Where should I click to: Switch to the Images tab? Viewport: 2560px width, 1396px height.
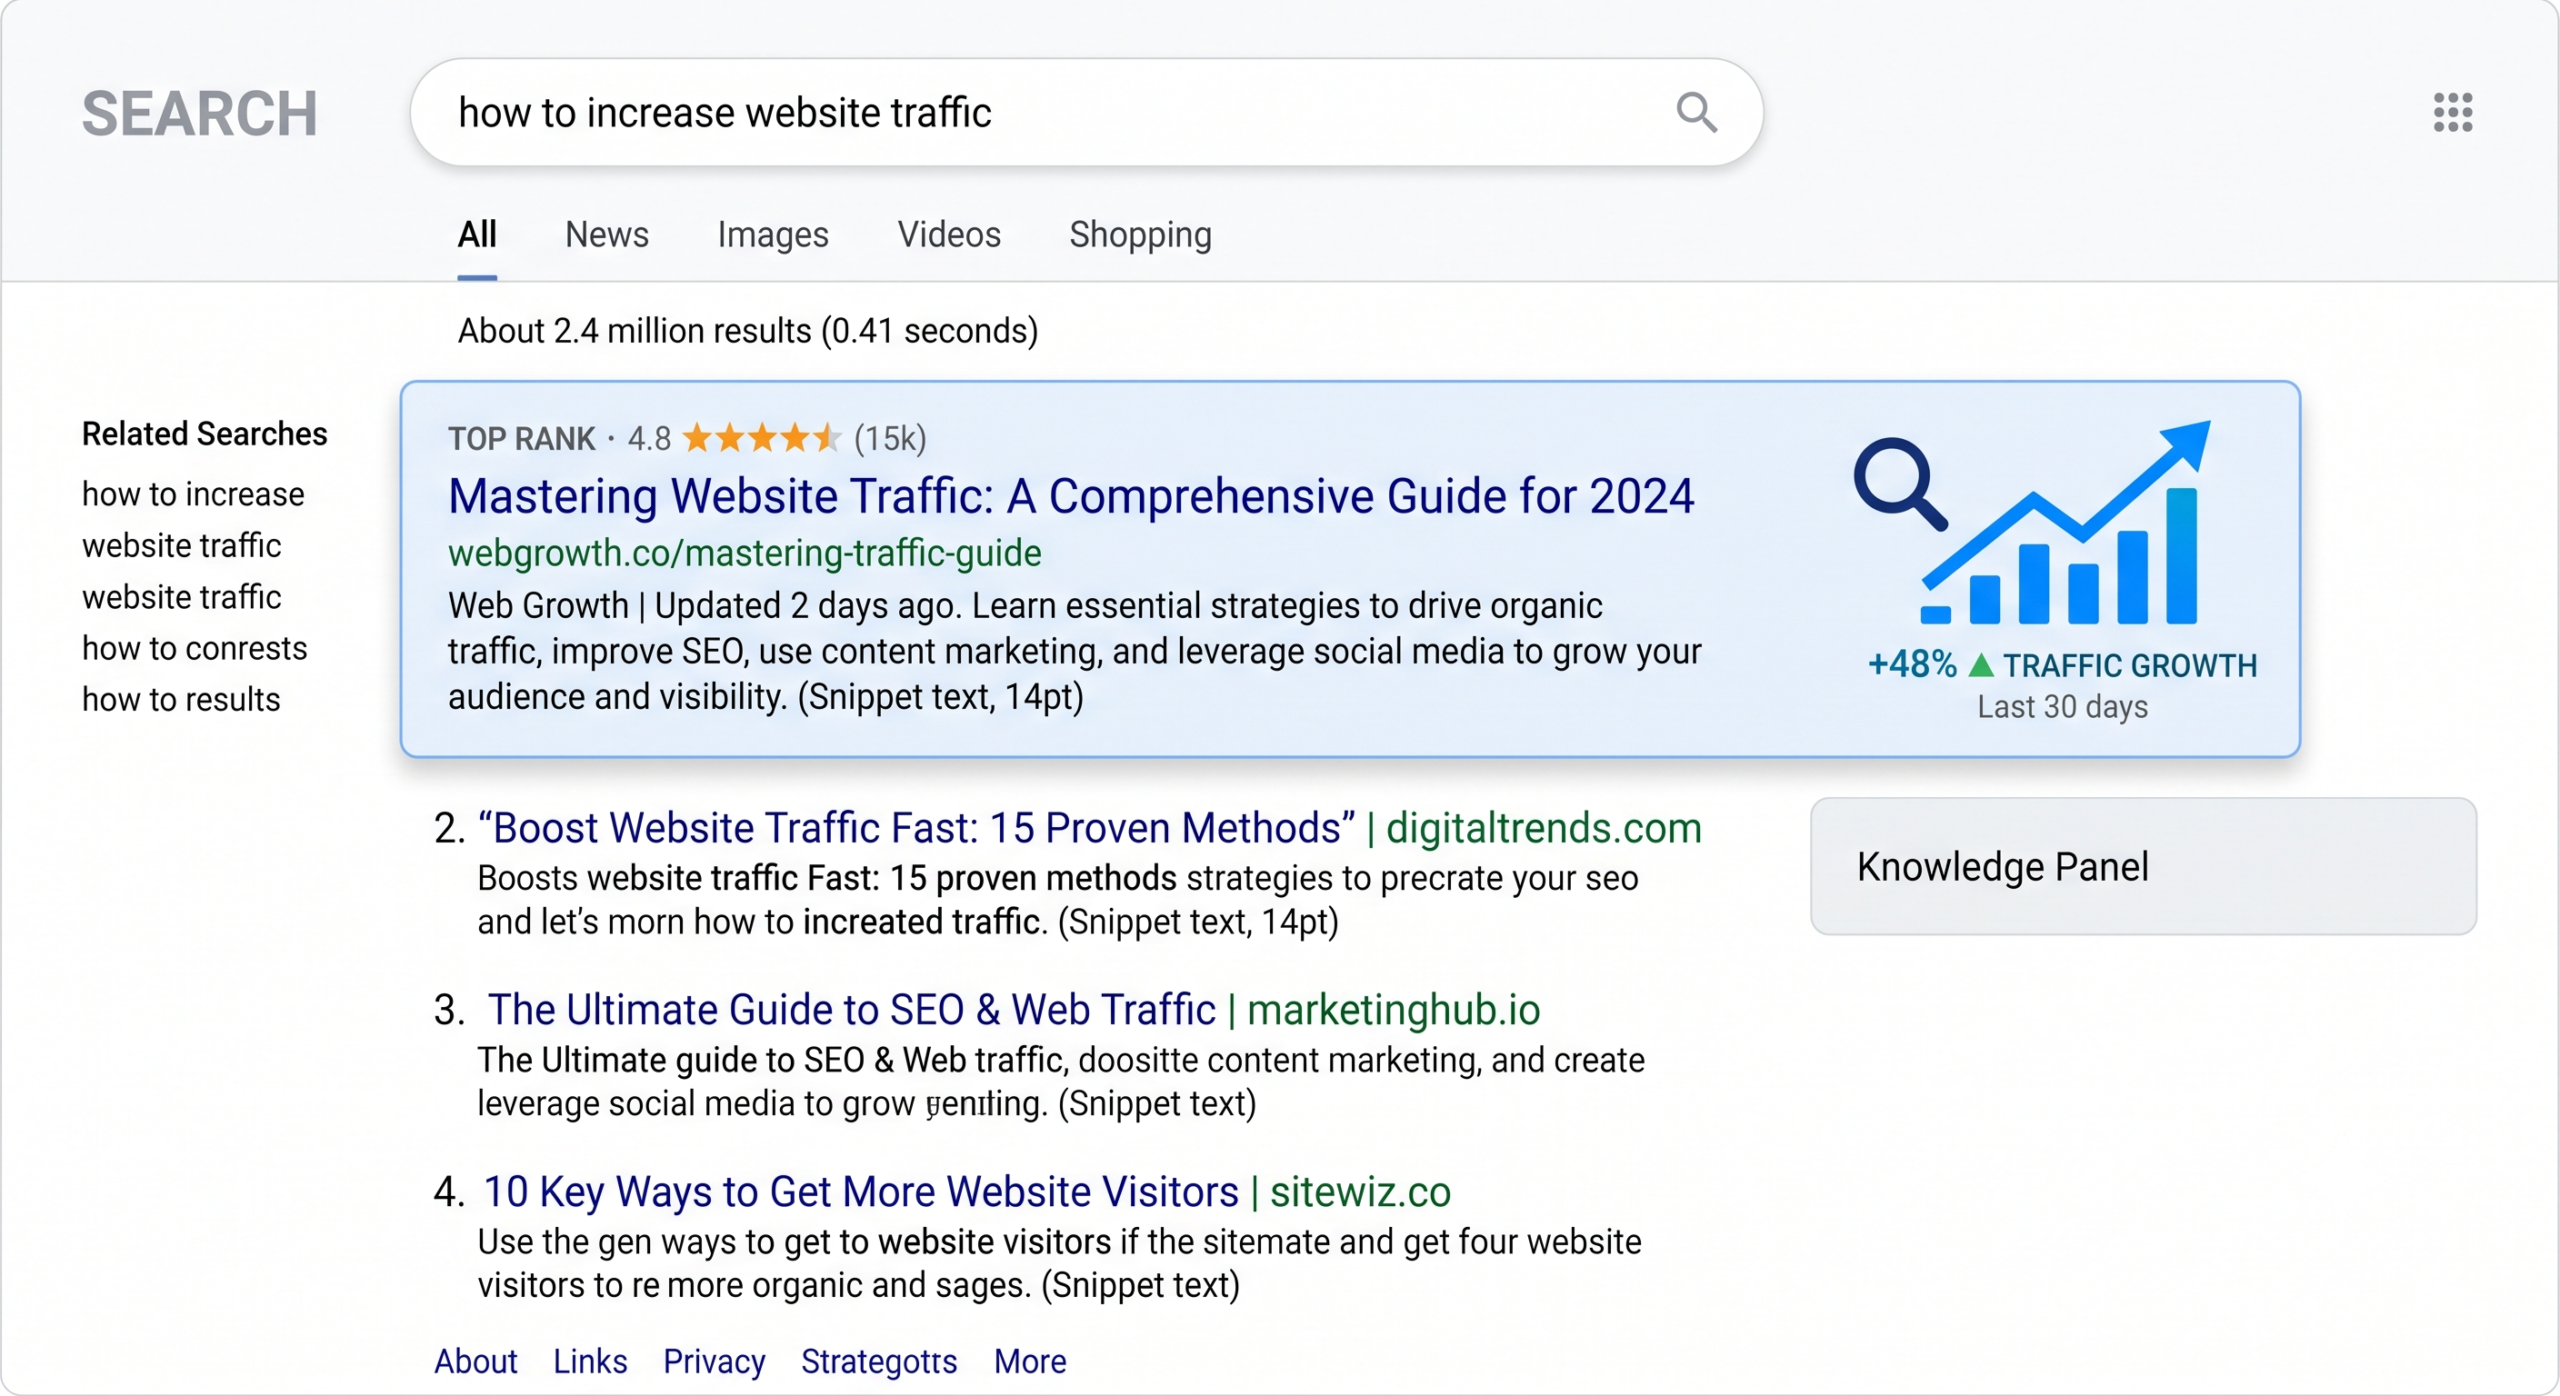pos(773,235)
